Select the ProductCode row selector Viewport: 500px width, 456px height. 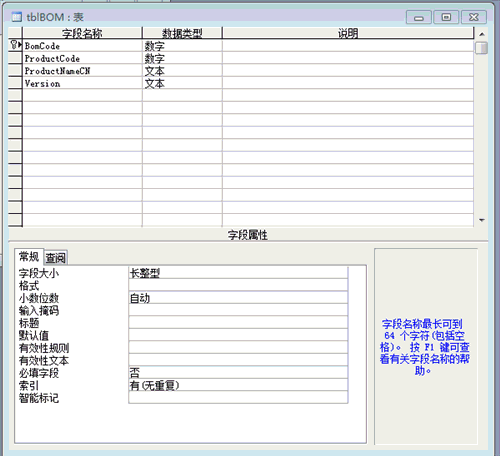point(15,58)
